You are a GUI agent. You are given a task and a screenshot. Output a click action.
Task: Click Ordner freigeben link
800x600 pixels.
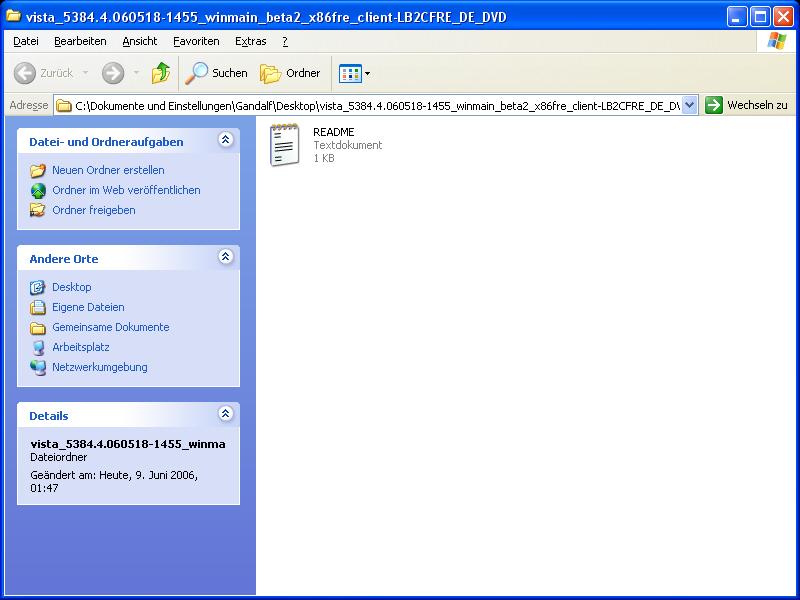[94, 210]
